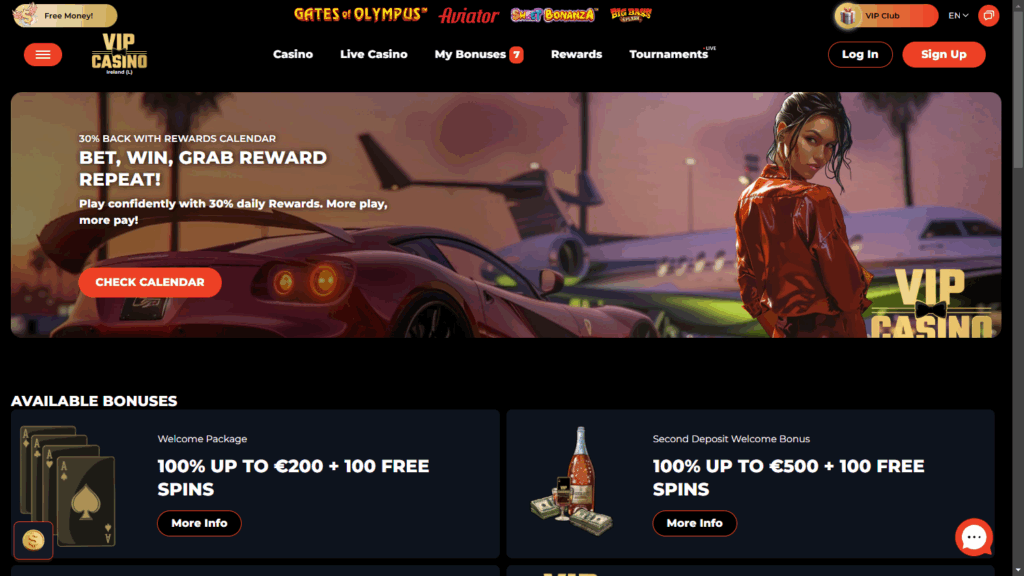Screen dimensions: 1024x576
Task: Open the red notifications icon at top right
Action: (988, 15)
